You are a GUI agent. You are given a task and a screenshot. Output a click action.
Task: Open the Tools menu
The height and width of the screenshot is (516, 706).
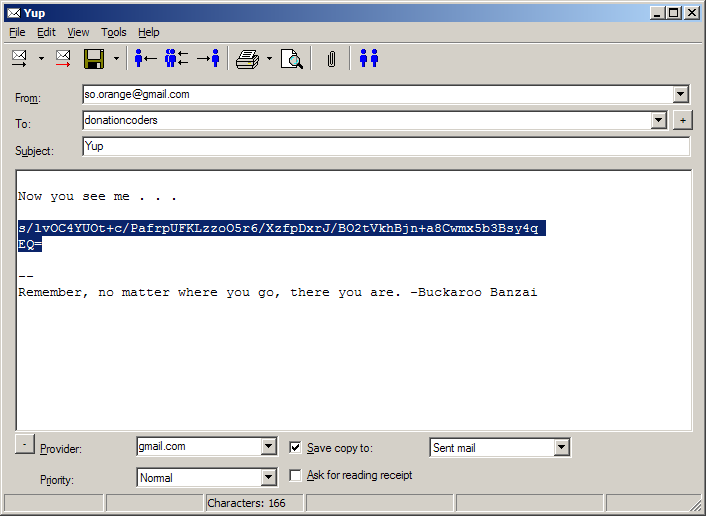113,32
